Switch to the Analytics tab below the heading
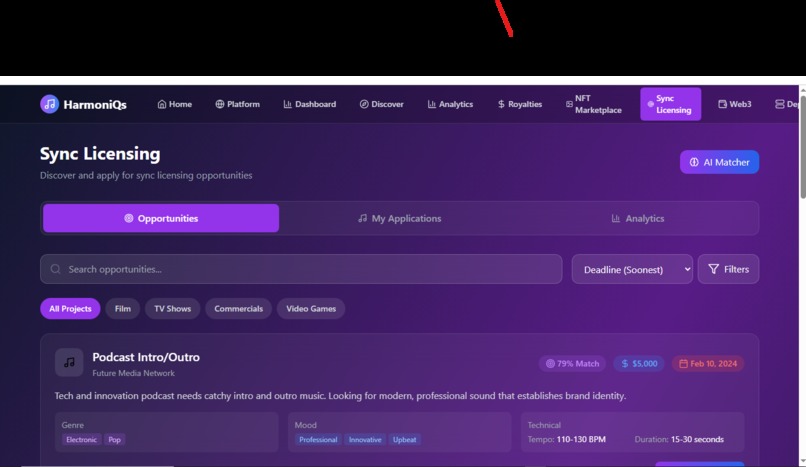The image size is (806, 467). [637, 218]
